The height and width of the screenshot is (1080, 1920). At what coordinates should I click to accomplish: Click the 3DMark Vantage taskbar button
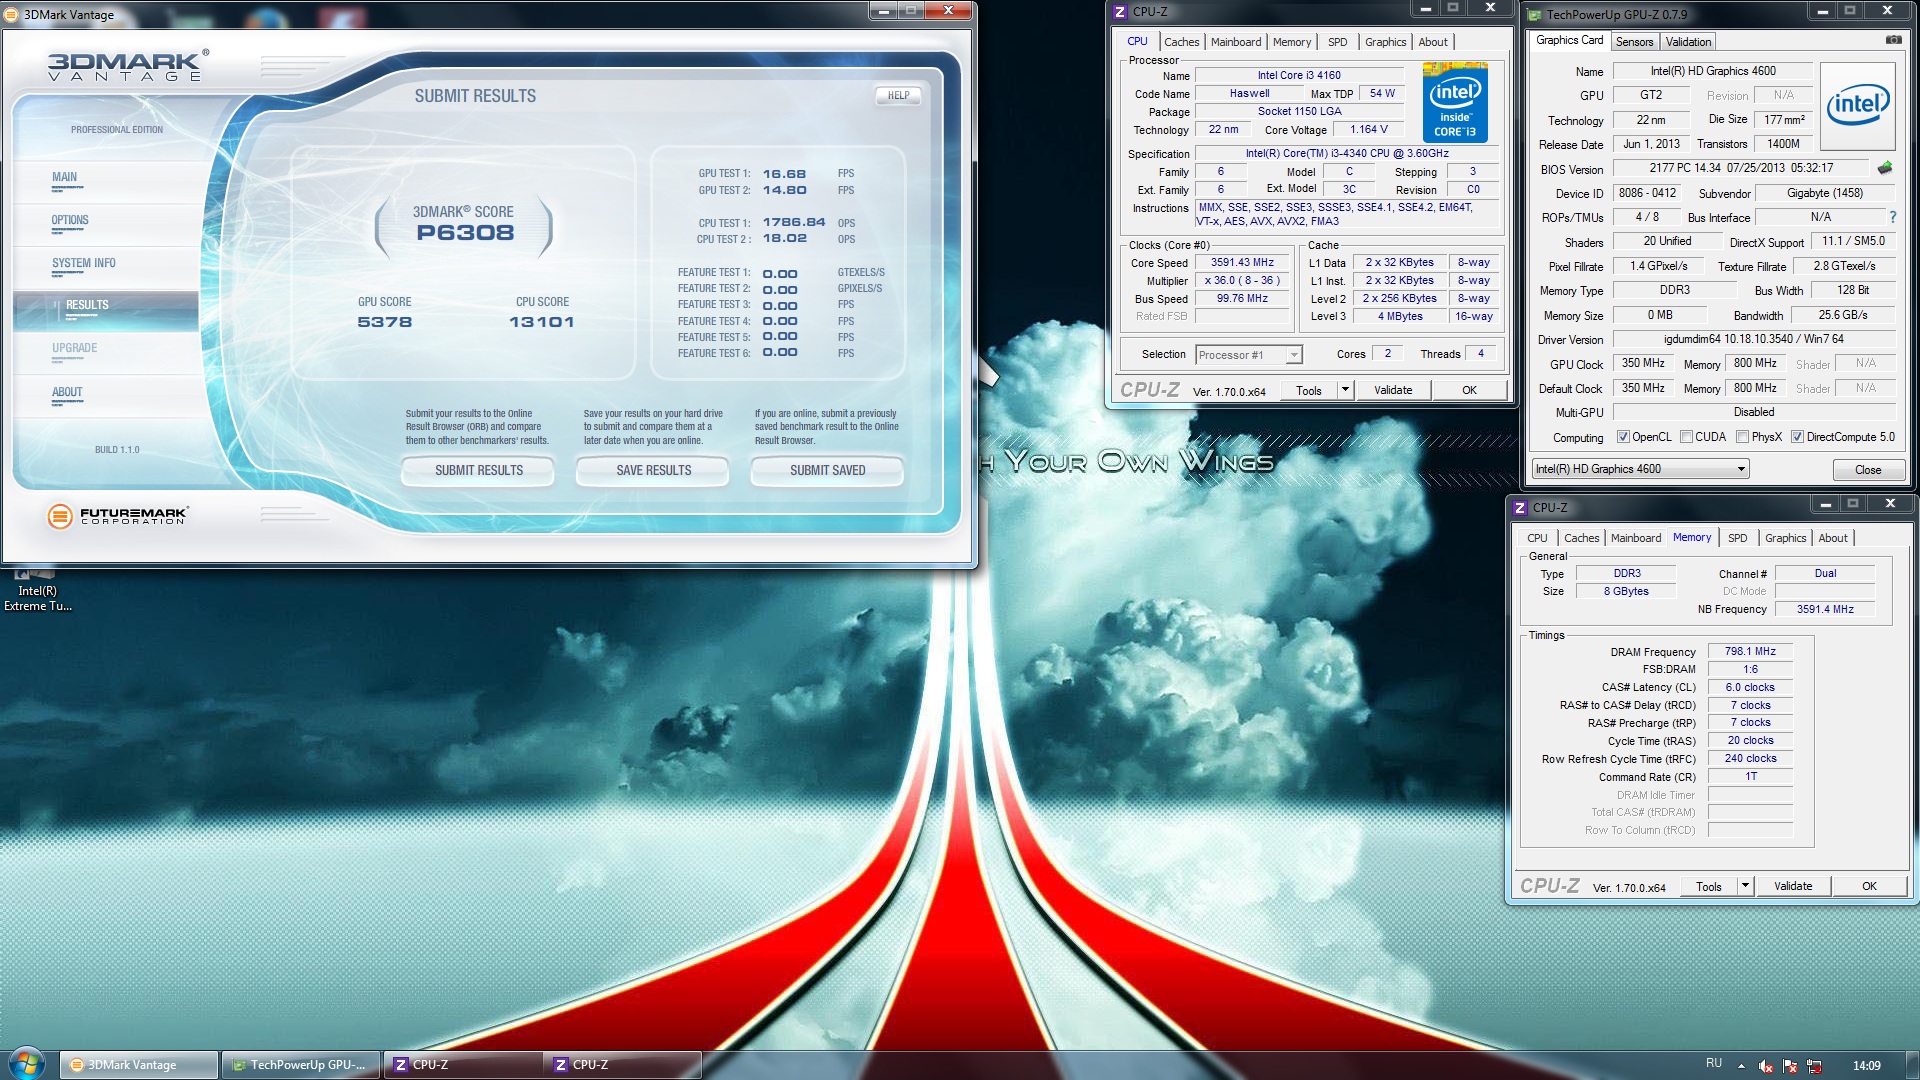pos(139,1065)
